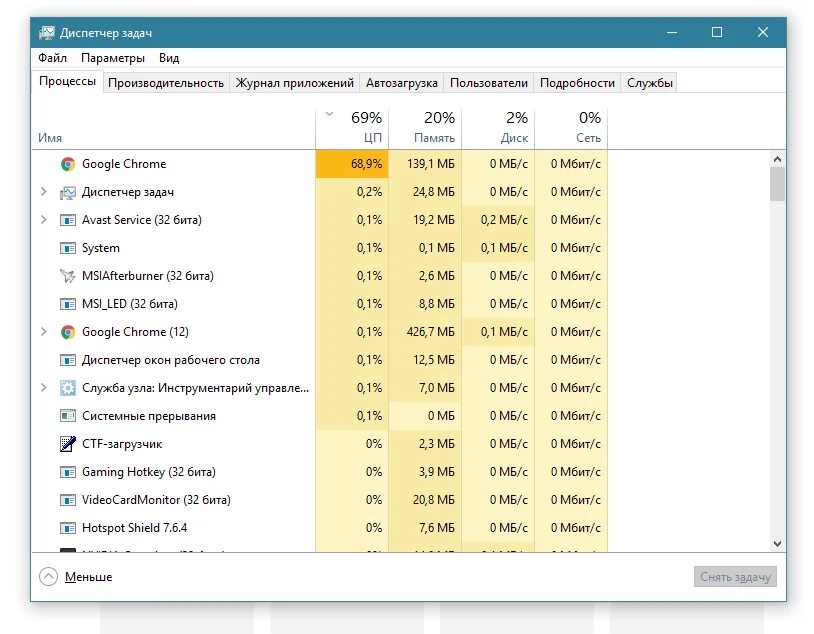Open the Файл menu
Screen dimensions: 814x634
tap(52, 58)
